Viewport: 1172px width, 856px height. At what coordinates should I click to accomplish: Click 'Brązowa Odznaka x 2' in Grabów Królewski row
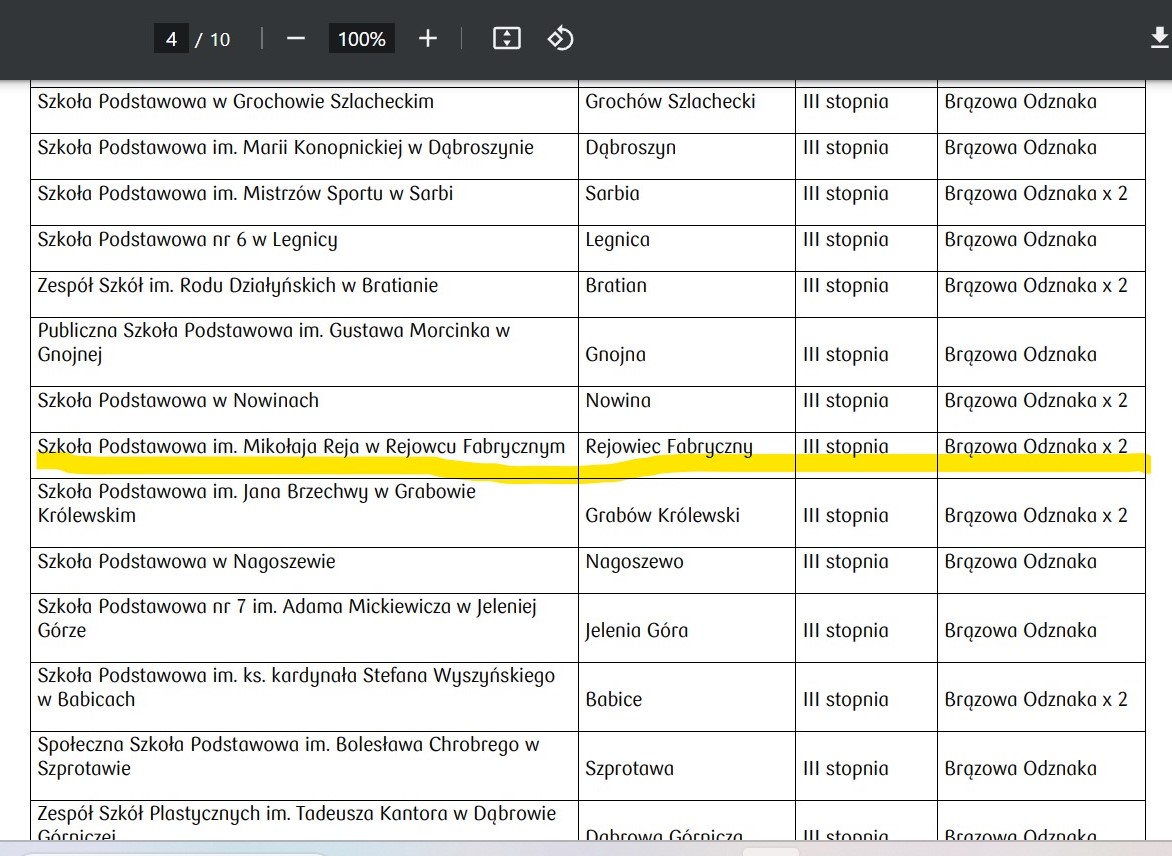(x=1036, y=516)
